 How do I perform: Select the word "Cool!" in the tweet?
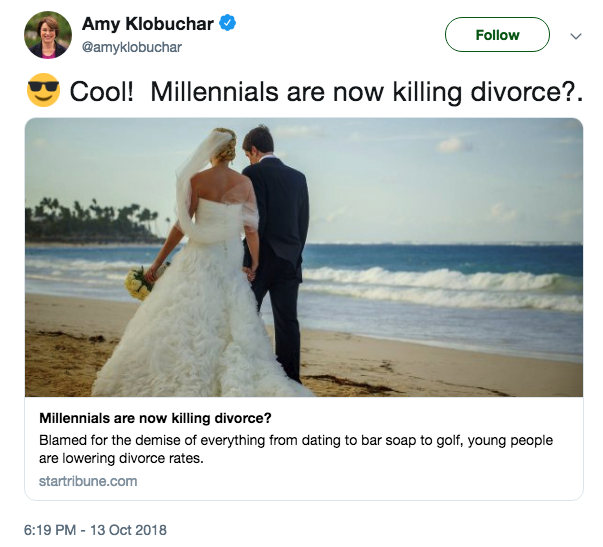(104, 93)
